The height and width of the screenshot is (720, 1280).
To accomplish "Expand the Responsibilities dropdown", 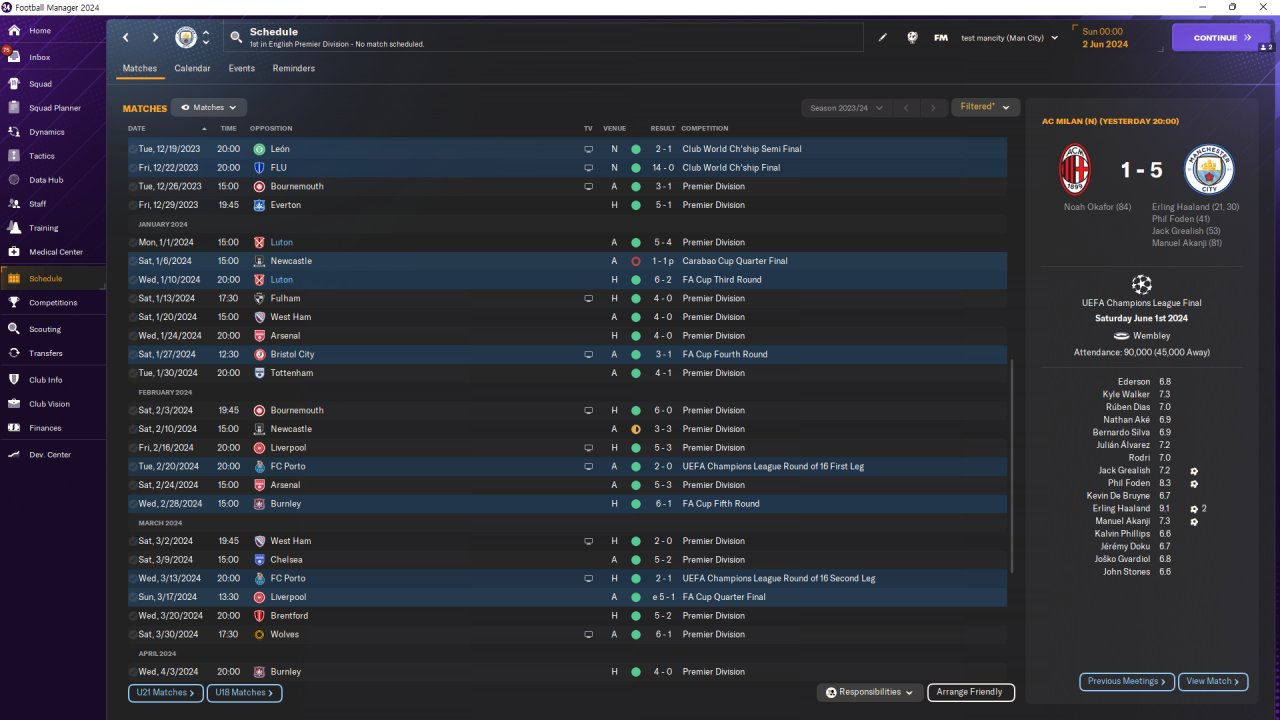I will (869, 692).
